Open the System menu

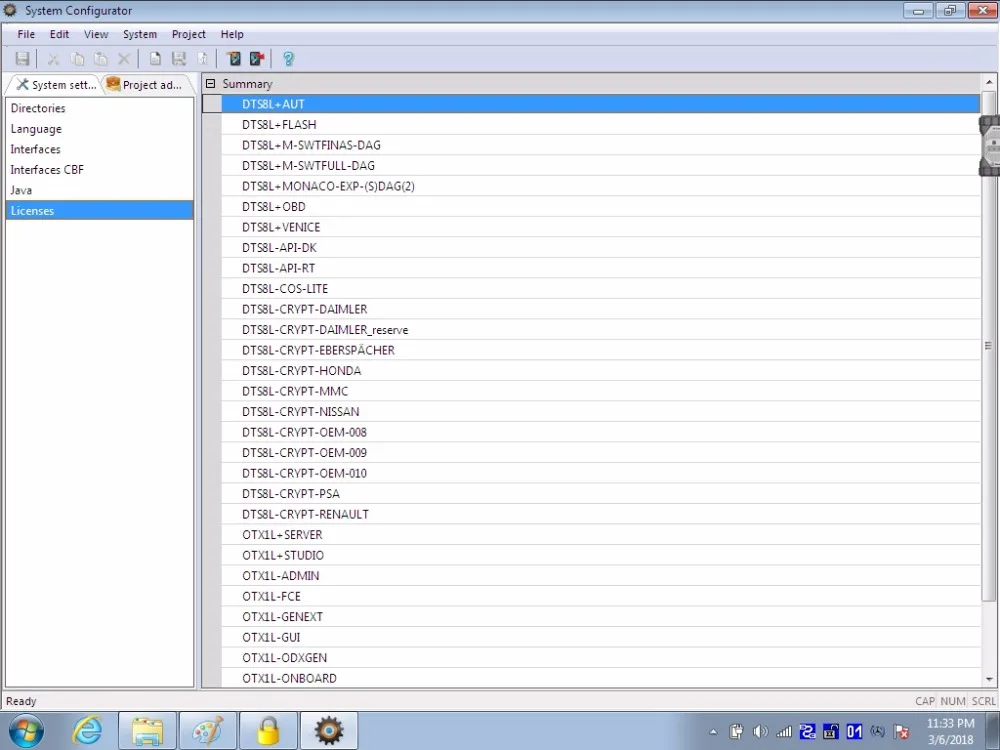(140, 34)
